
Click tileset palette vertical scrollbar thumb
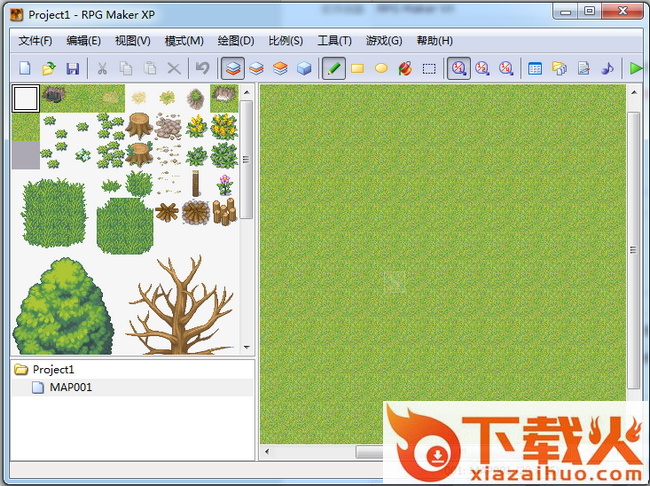pyautogui.click(x=247, y=159)
